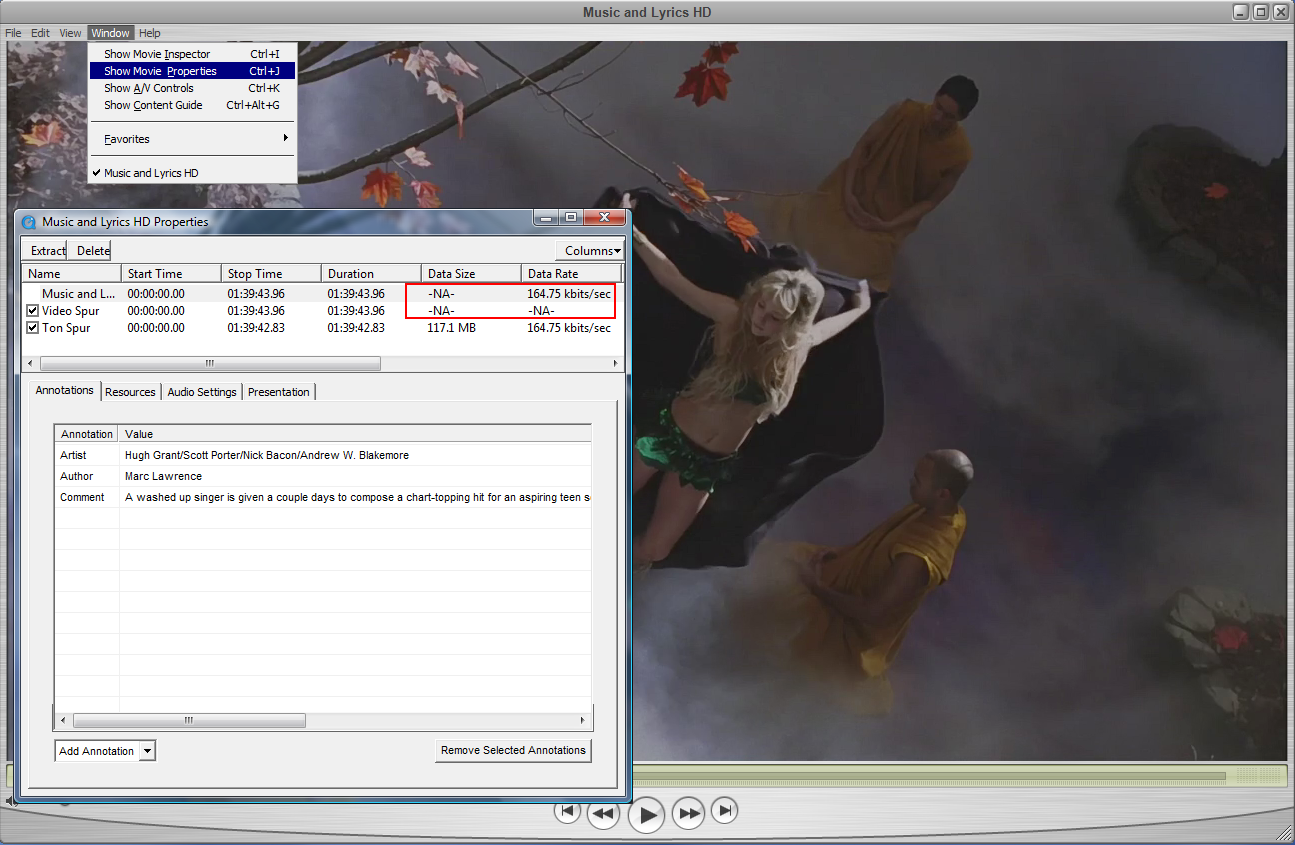Image resolution: width=1295 pixels, height=845 pixels.
Task: Click the track list horizontal scrollbar thumb
Action: [210, 363]
